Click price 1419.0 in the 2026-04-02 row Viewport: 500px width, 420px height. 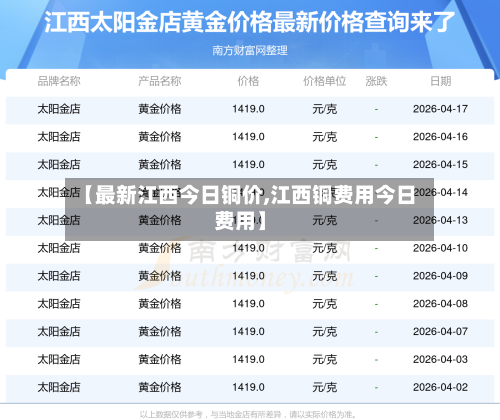point(248,387)
